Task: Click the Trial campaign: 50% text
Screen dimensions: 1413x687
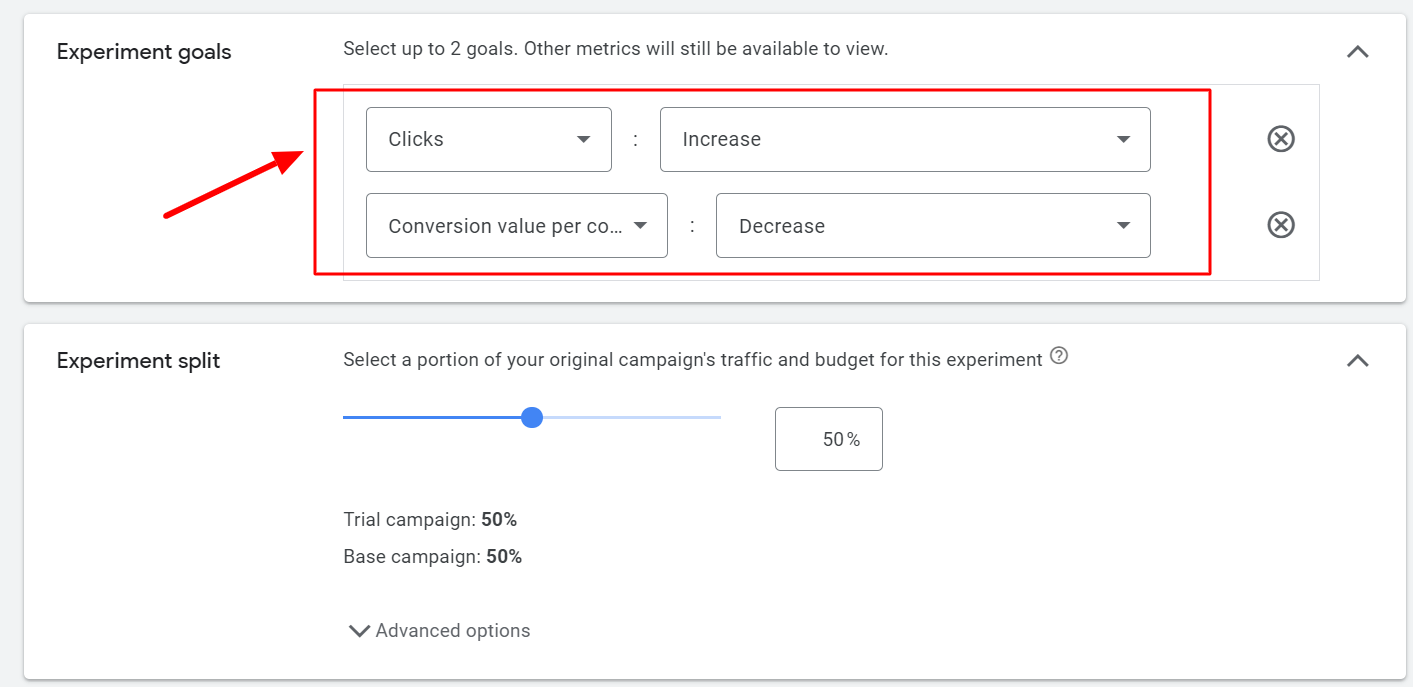Action: click(430, 520)
